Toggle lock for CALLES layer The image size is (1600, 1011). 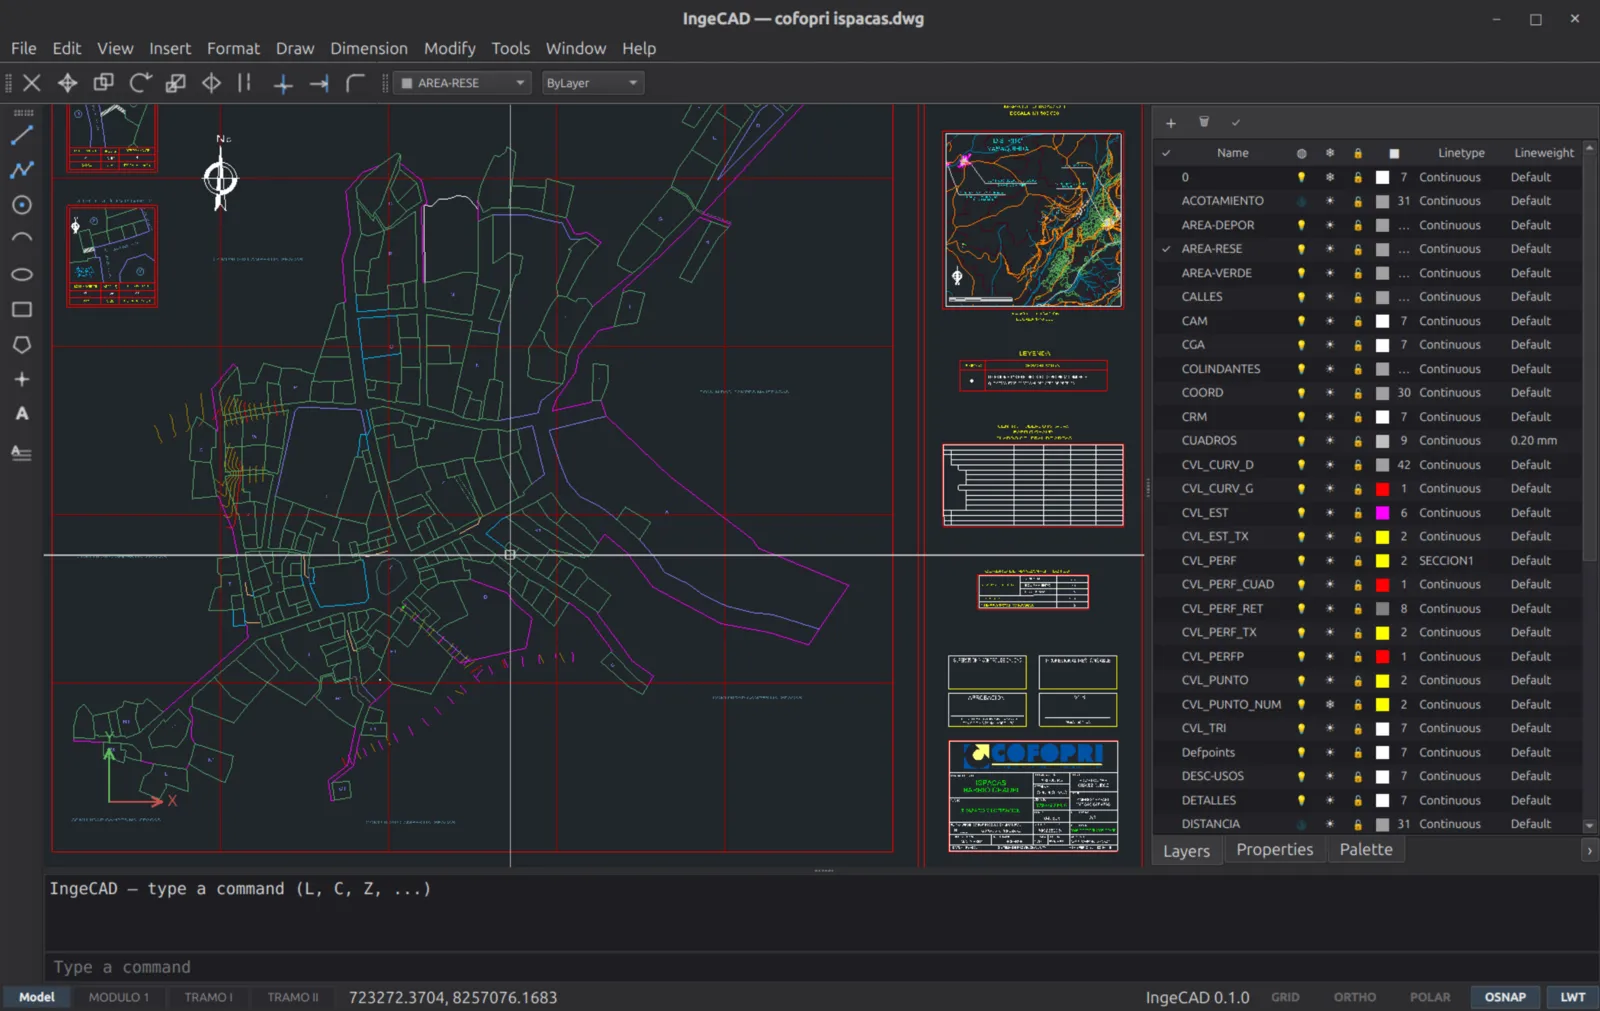point(1358,297)
